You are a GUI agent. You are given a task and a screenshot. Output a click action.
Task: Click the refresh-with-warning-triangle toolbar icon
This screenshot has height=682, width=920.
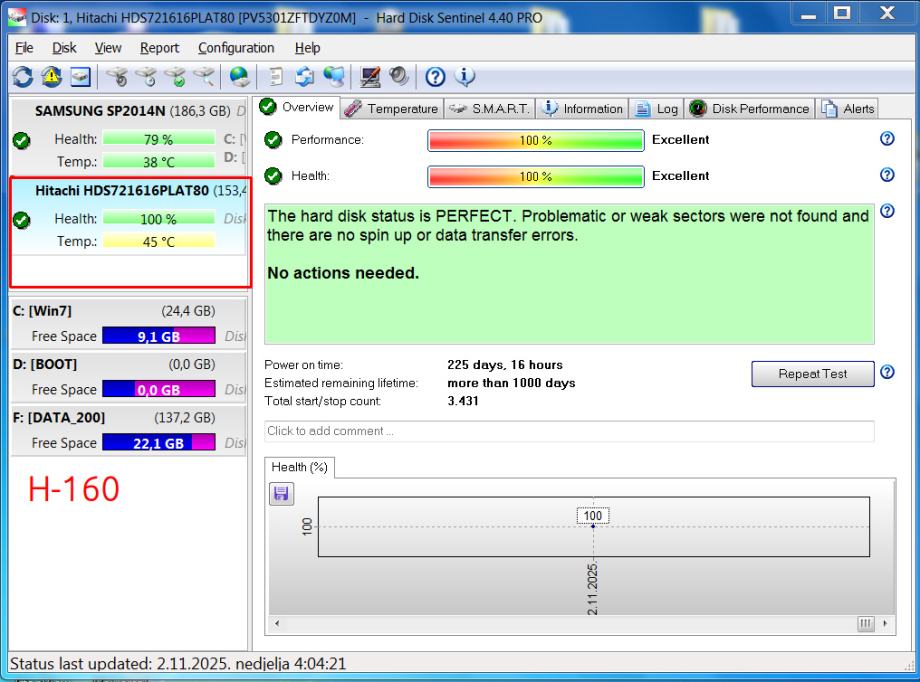pos(52,76)
